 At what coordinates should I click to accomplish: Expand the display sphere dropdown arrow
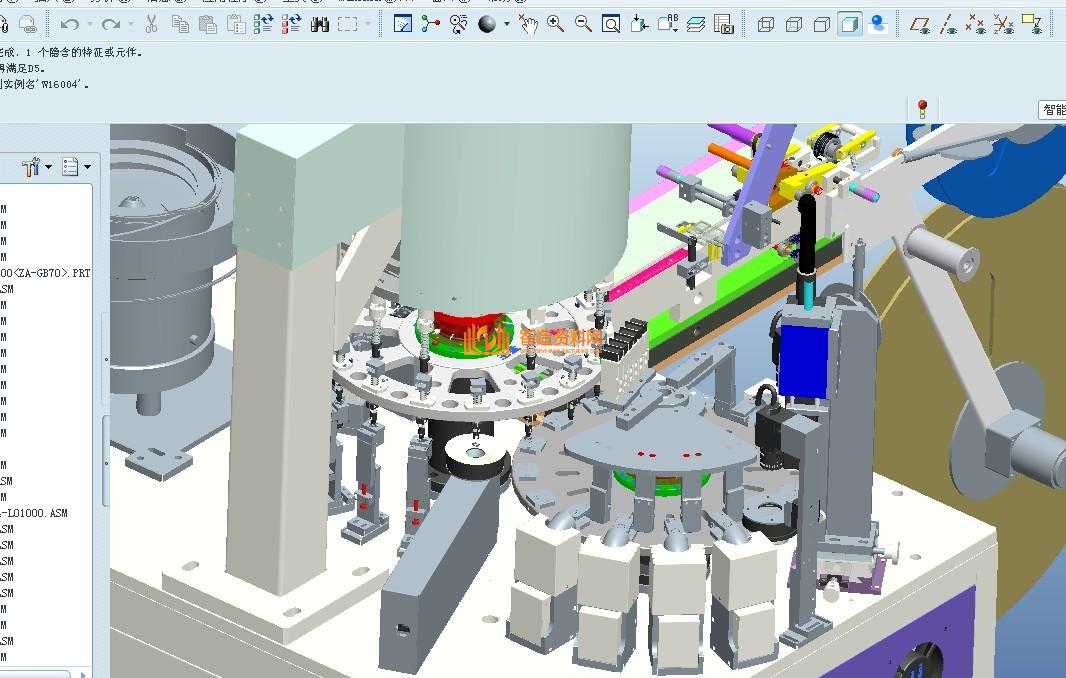(x=507, y=24)
